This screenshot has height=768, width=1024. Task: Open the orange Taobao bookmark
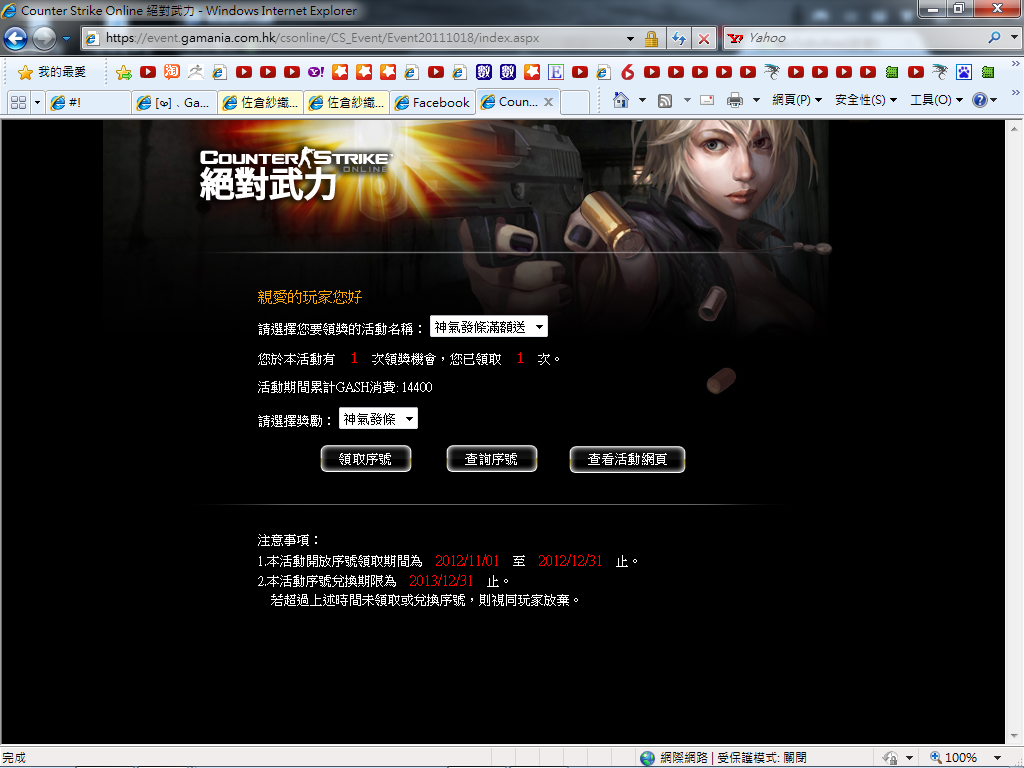pos(172,72)
